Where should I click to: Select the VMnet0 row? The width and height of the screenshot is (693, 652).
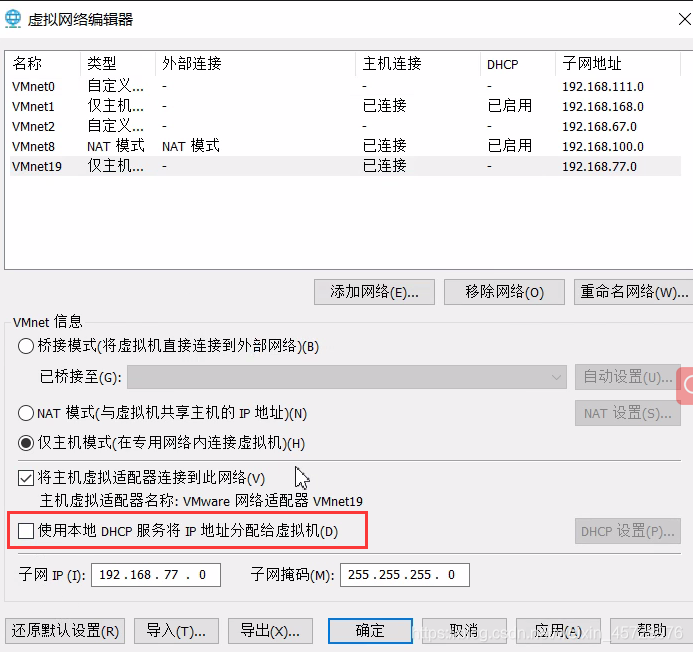point(345,86)
